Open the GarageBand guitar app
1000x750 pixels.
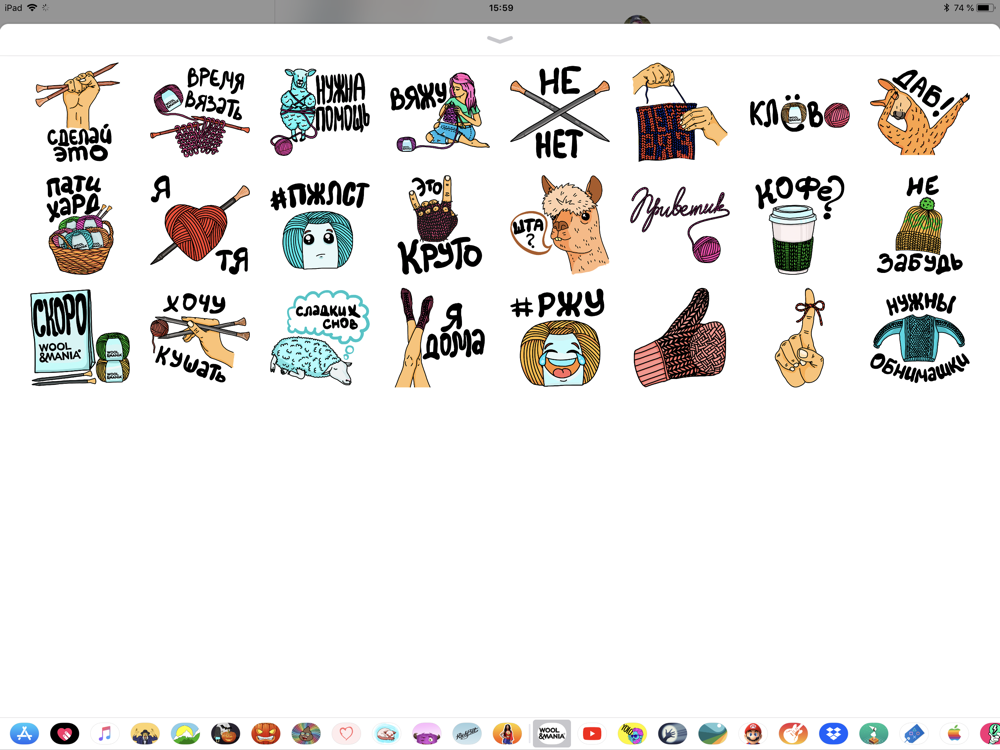pyautogui.click(x=793, y=733)
